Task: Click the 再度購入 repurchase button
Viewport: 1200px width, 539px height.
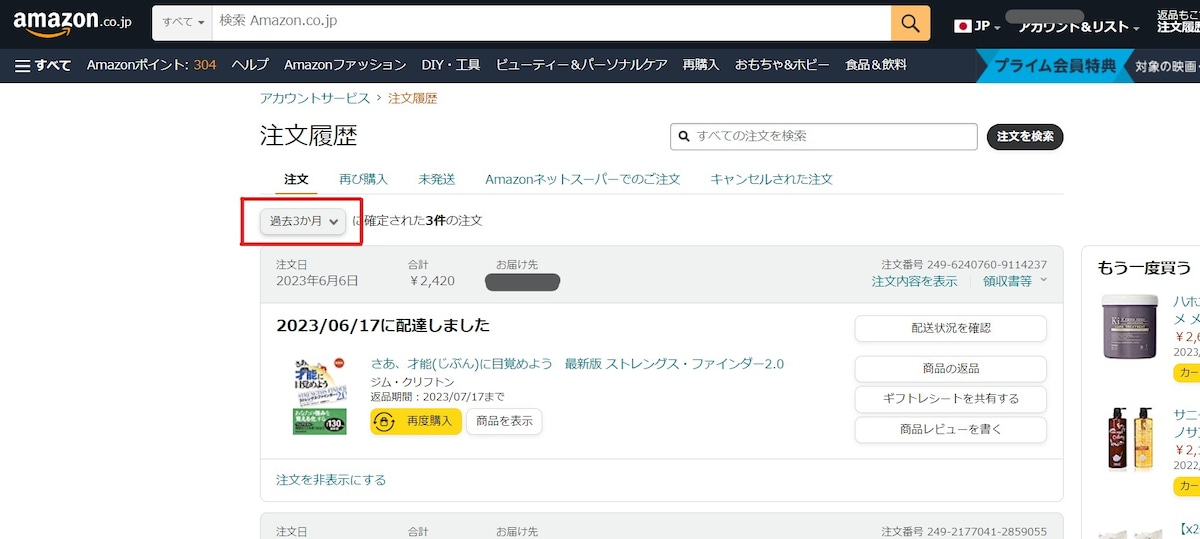Action: [x=415, y=421]
